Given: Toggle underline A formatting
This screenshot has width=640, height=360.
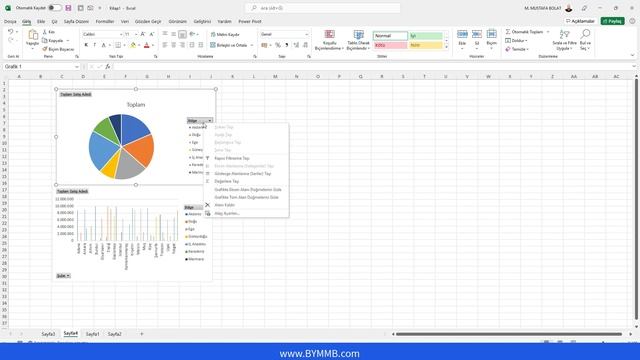Looking at the screenshot, I should pos(104,45).
